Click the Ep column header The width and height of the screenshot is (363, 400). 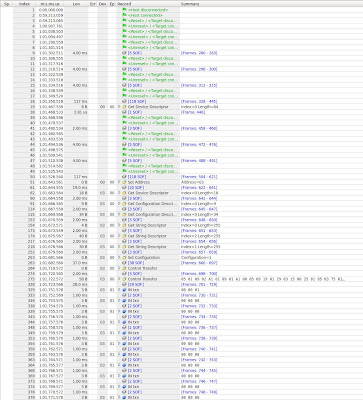112,4
